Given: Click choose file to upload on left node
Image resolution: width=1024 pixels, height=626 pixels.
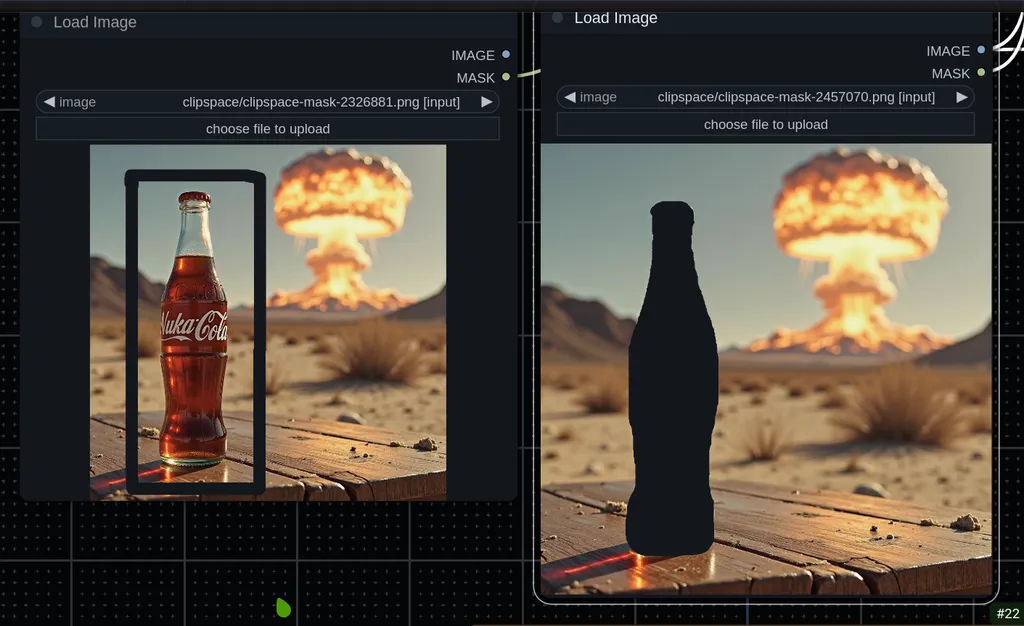Looking at the screenshot, I should (268, 129).
